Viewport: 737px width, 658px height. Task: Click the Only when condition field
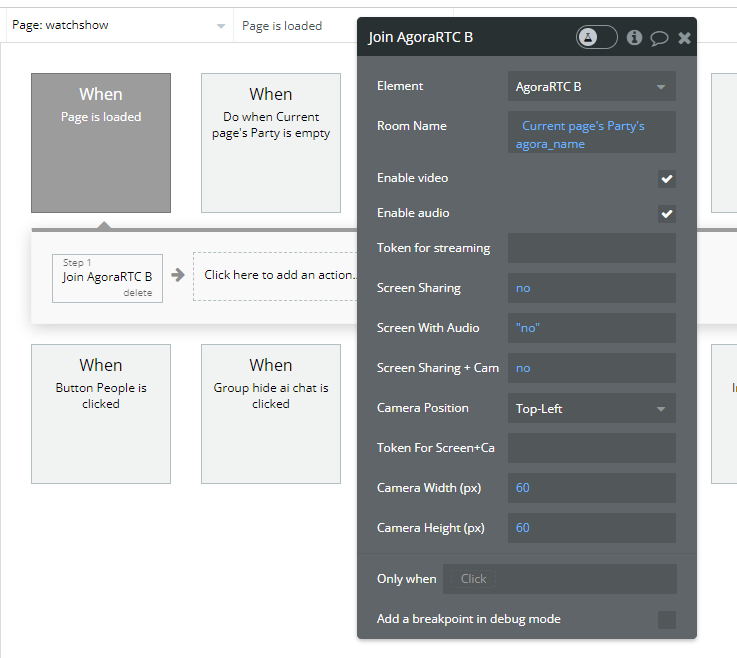pos(560,579)
